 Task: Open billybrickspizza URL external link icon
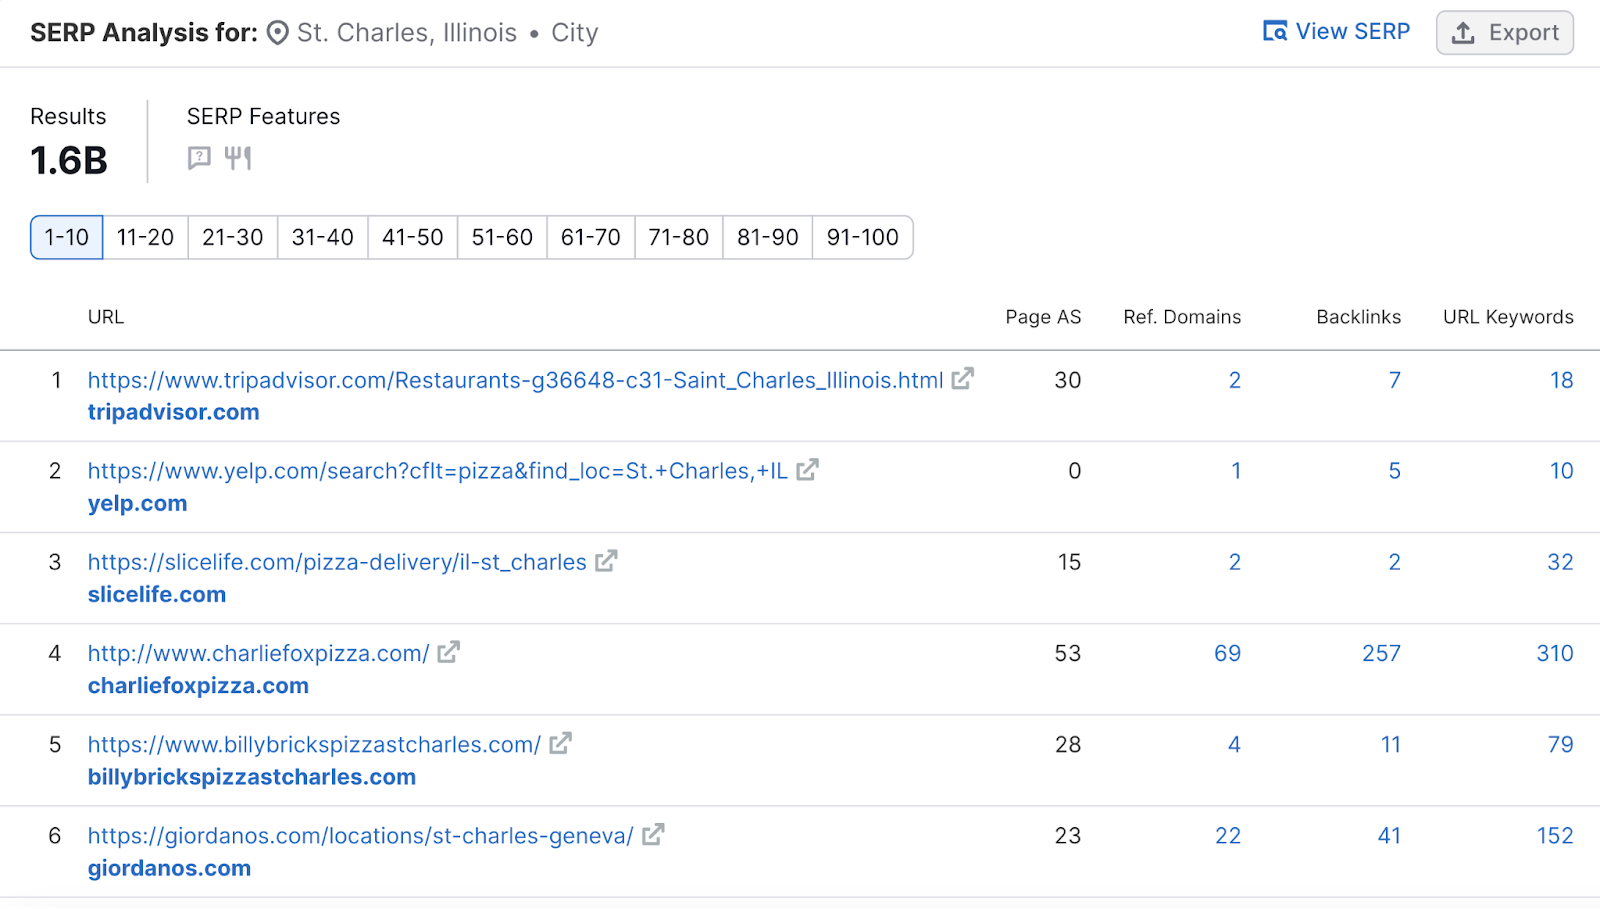click(561, 743)
